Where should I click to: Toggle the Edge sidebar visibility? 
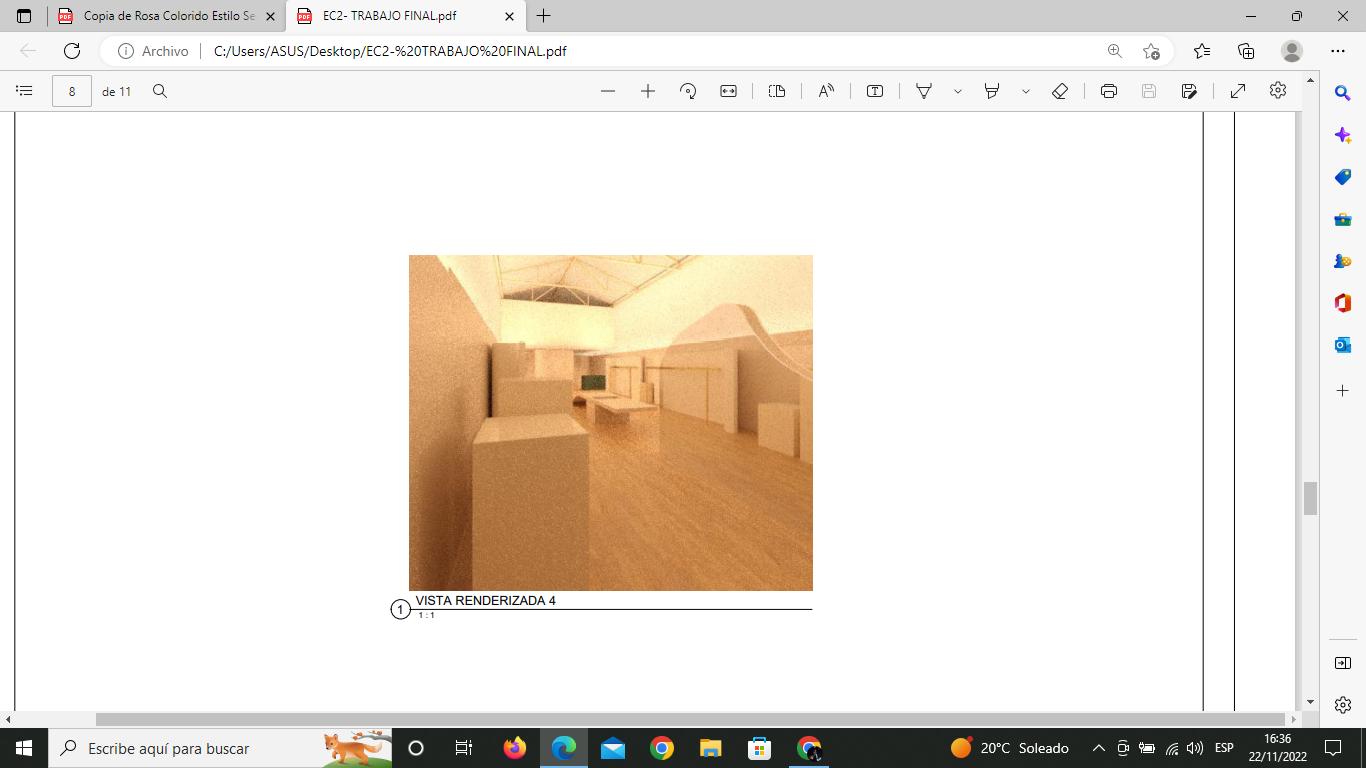(x=1343, y=663)
